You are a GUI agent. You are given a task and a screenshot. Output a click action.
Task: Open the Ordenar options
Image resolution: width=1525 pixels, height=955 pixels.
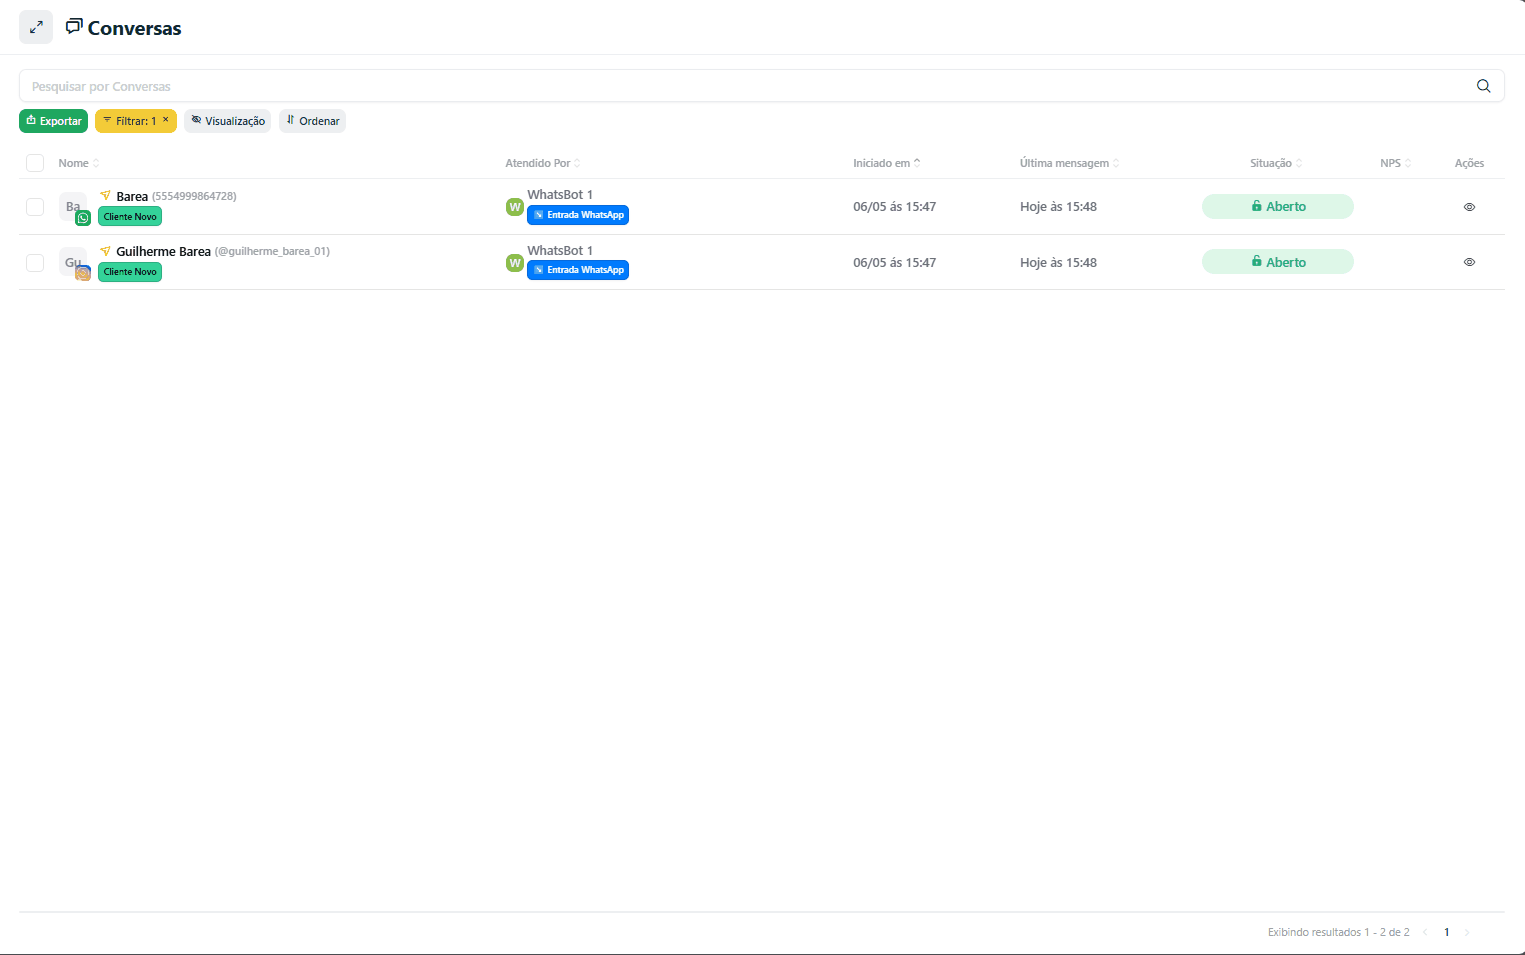point(312,121)
